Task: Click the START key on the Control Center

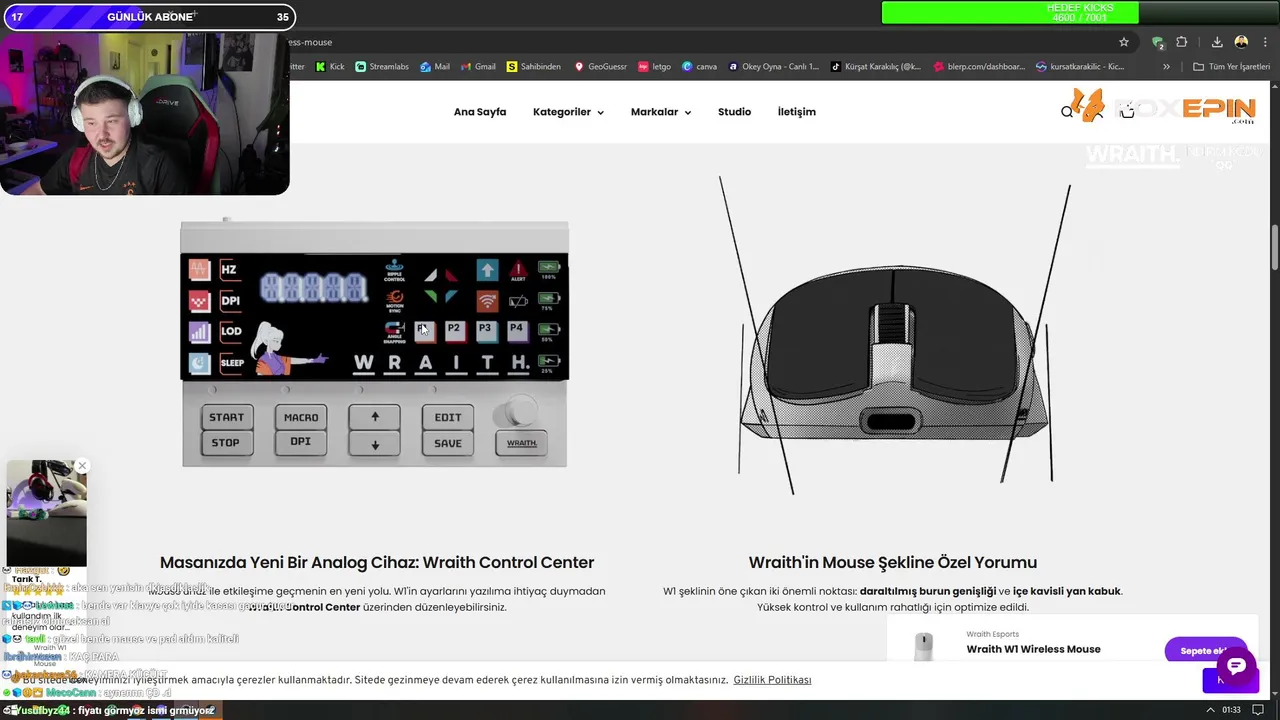Action: (x=226, y=417)
